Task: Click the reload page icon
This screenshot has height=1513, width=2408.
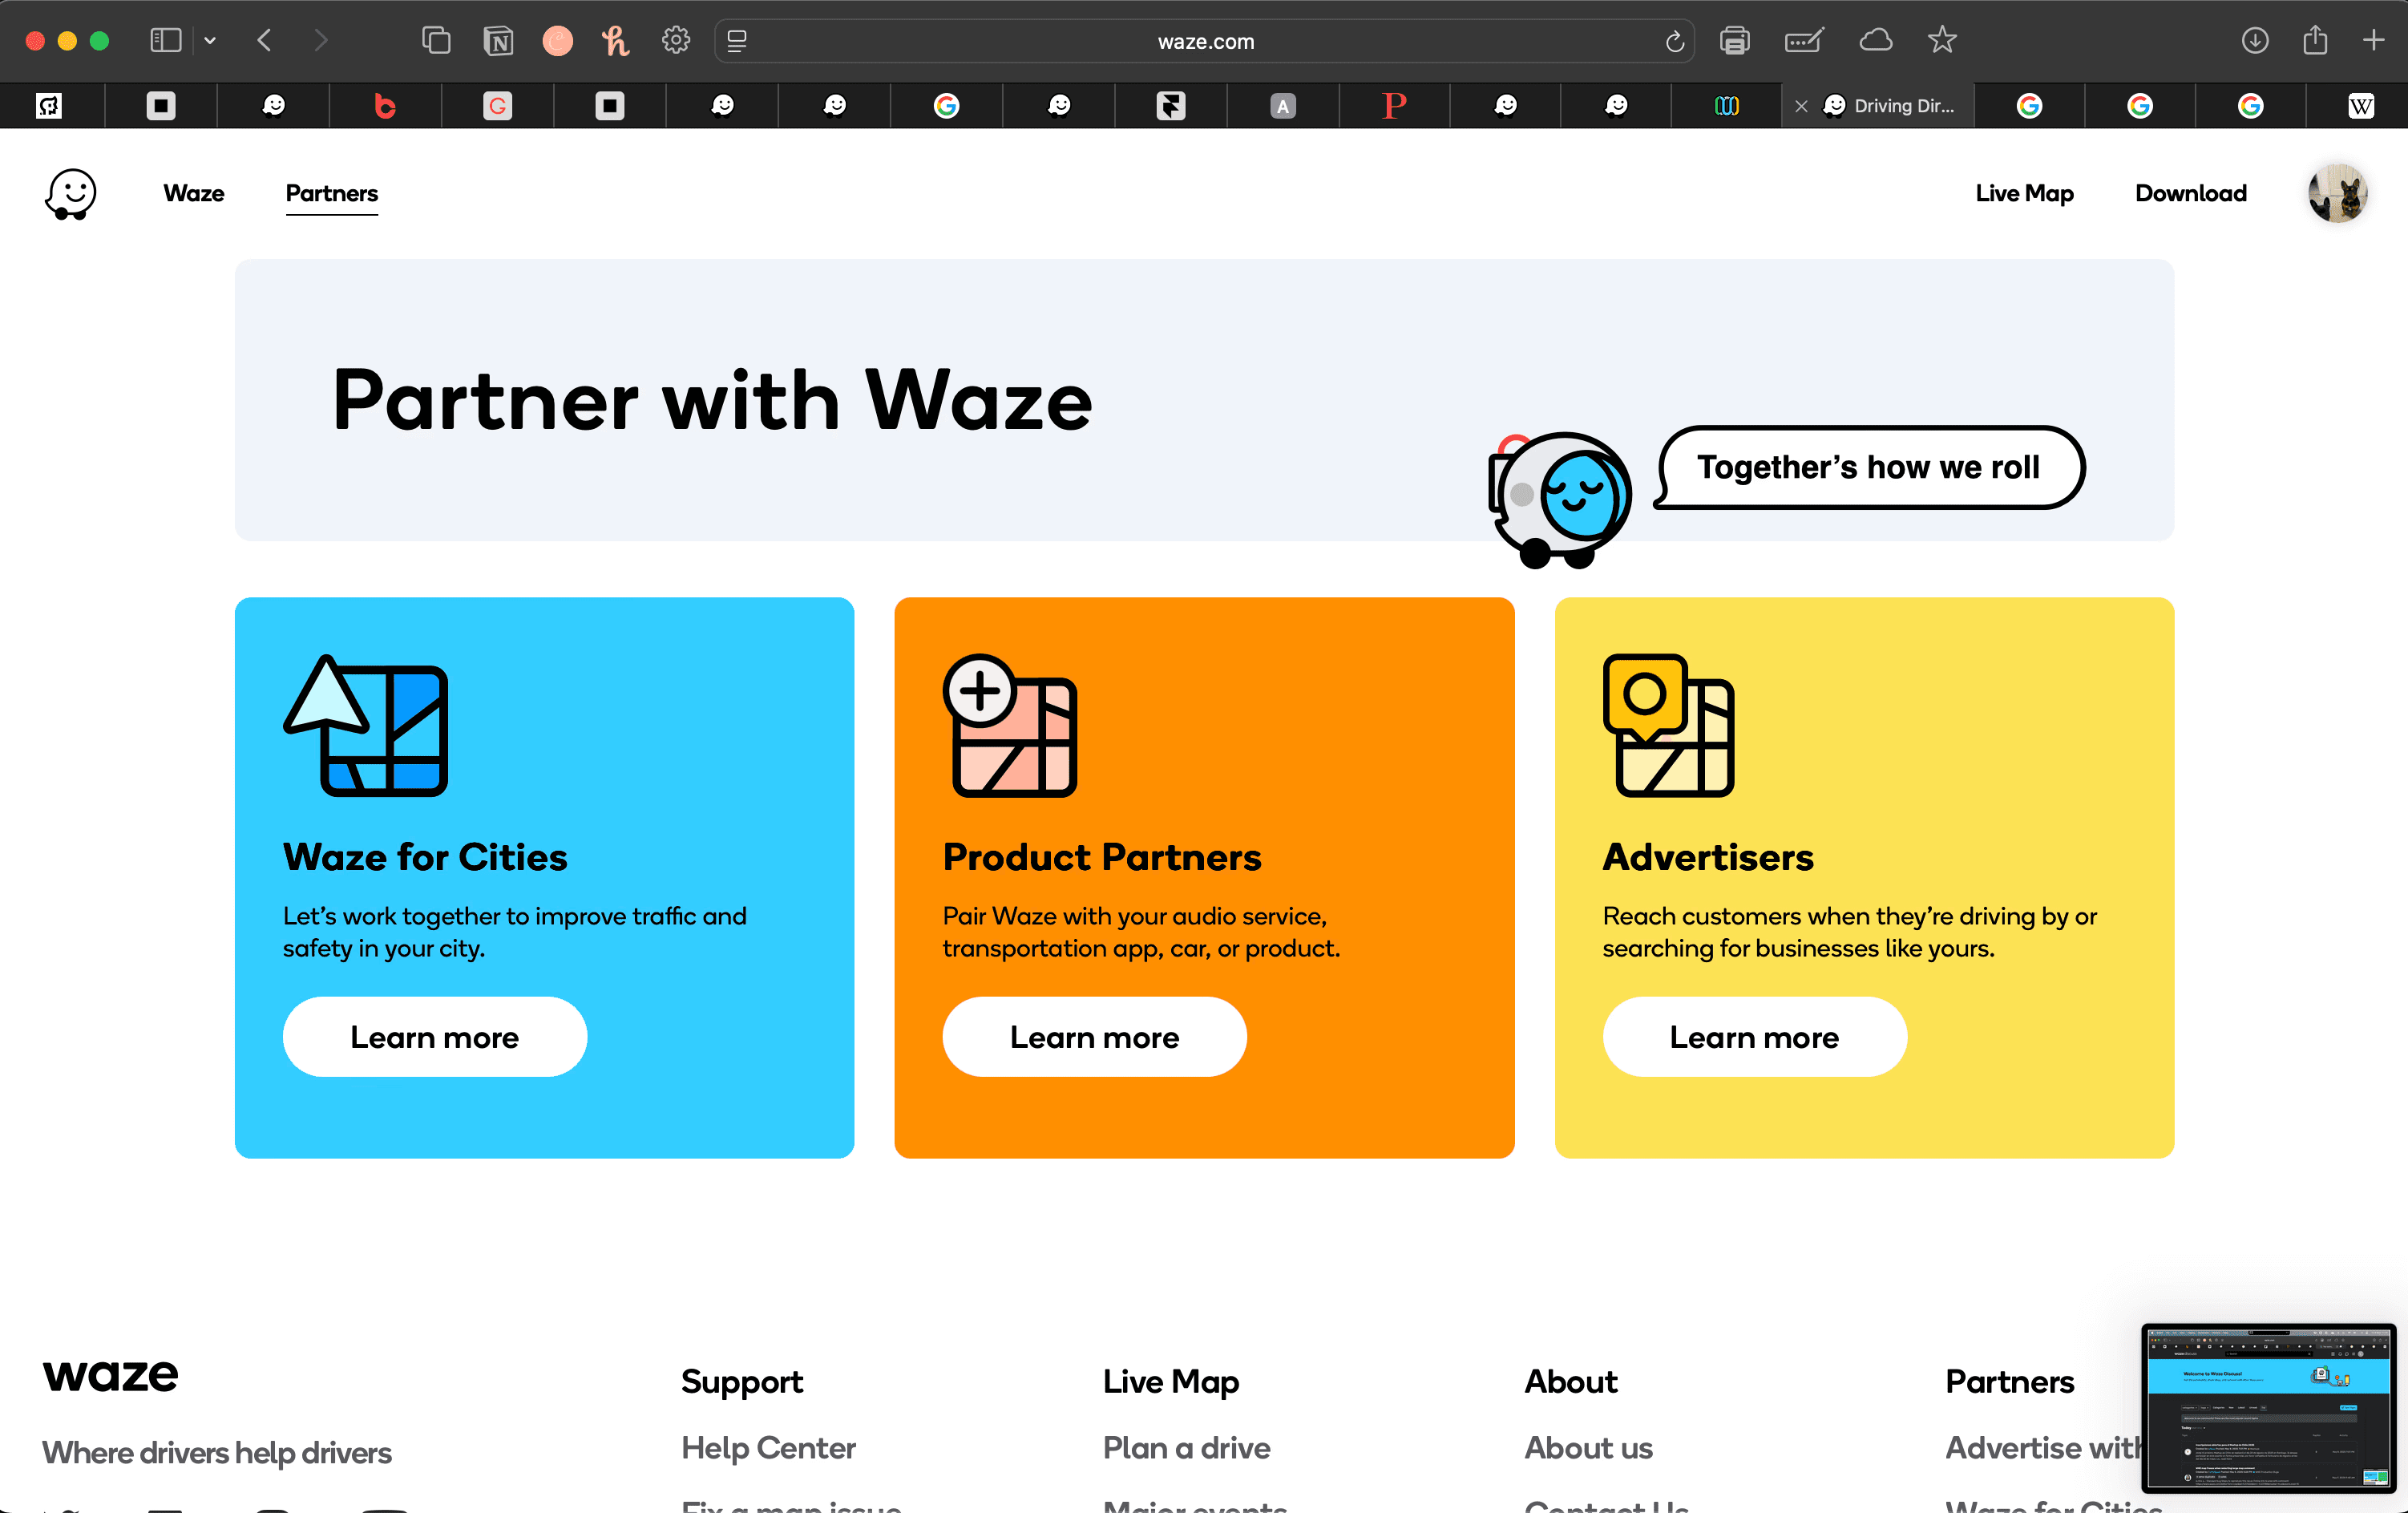Action: pos(1675,42)
